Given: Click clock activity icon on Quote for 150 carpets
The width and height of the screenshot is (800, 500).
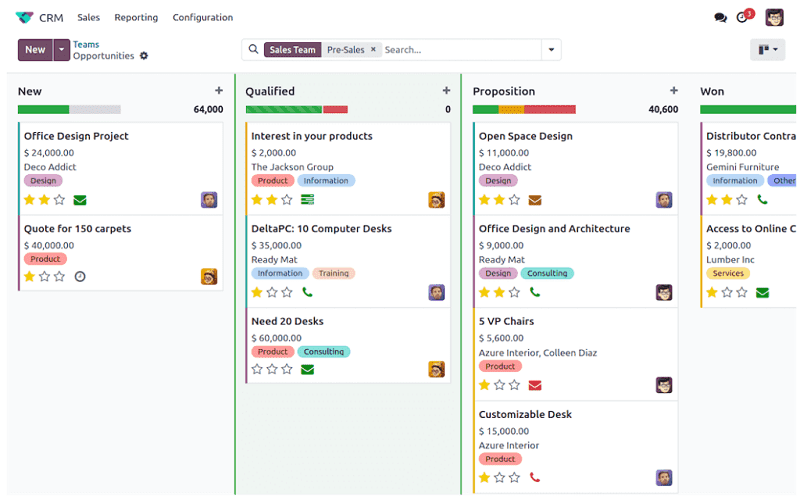Looking at the screenshot, I should coord(80,277).
